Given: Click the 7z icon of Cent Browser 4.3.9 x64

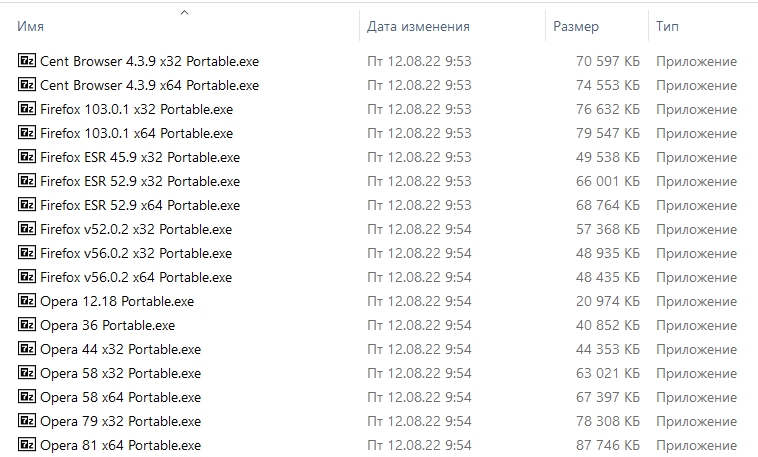Looking at the screenshot, I should tap(27, 84).
